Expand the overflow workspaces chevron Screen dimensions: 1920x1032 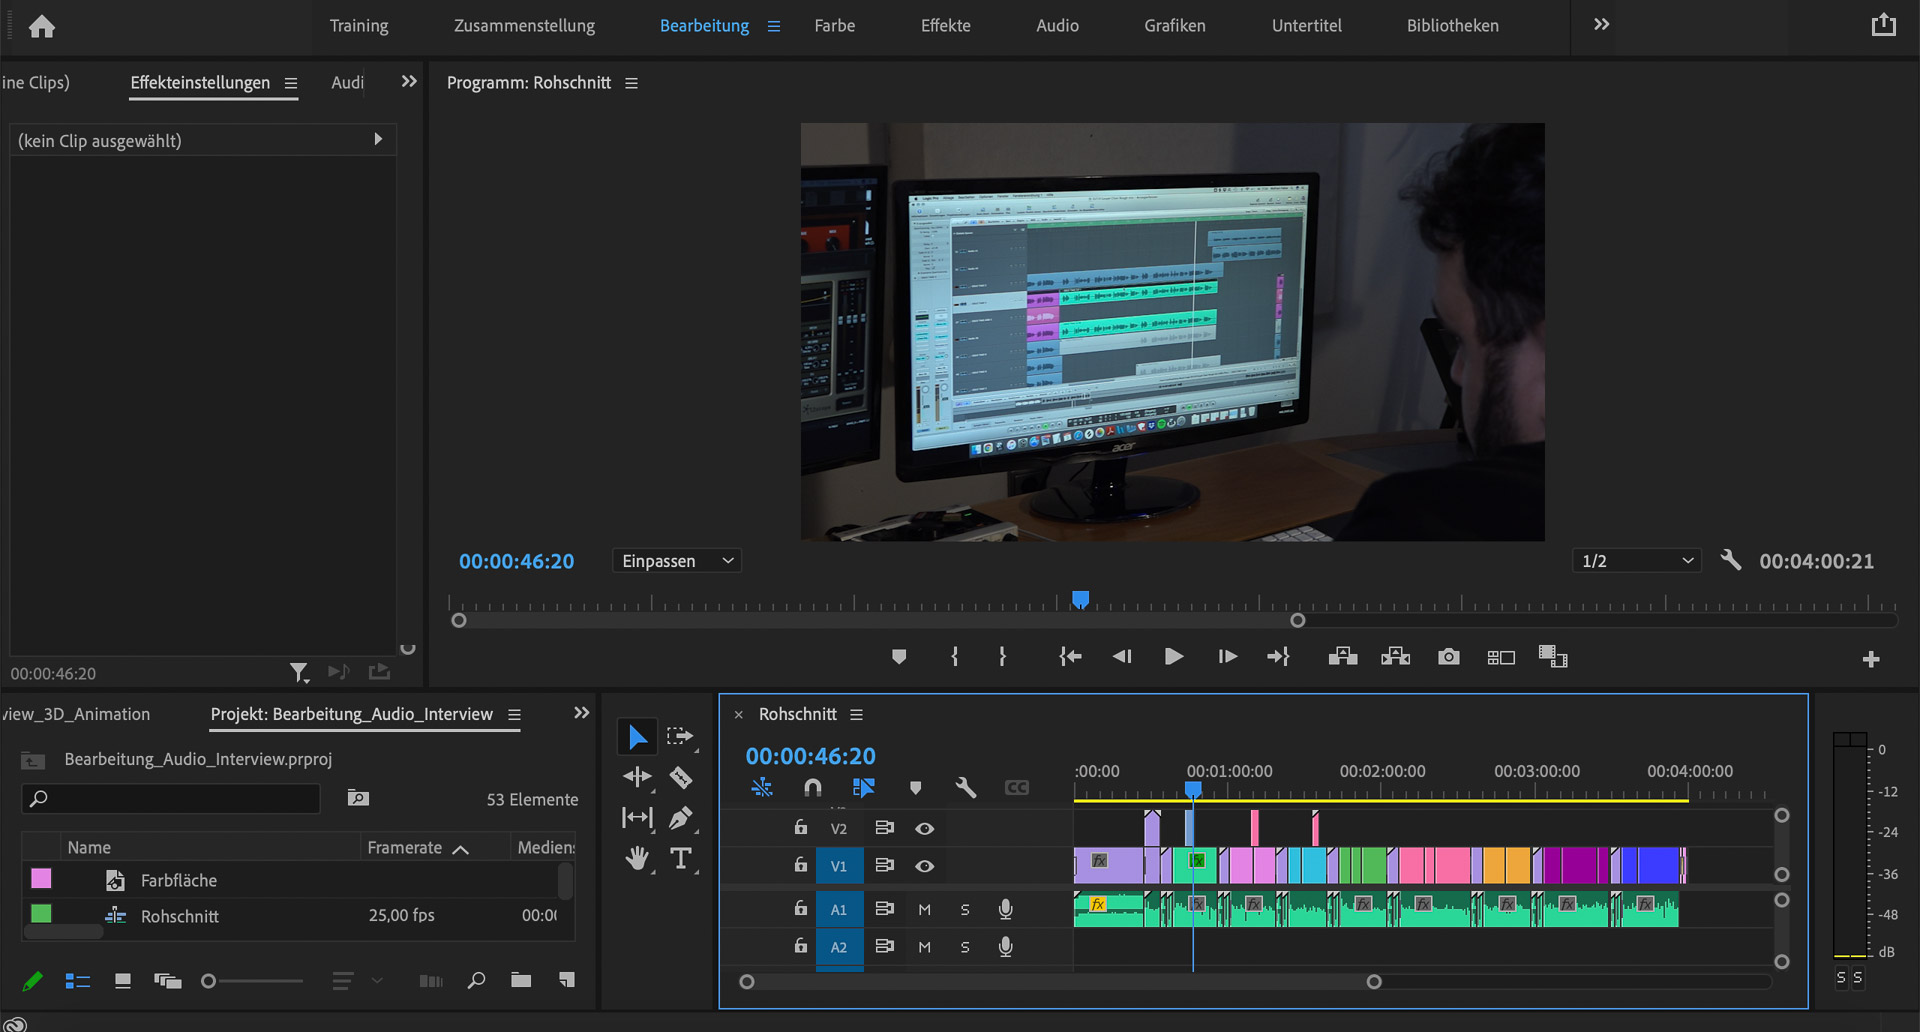tap(1601, 25)
